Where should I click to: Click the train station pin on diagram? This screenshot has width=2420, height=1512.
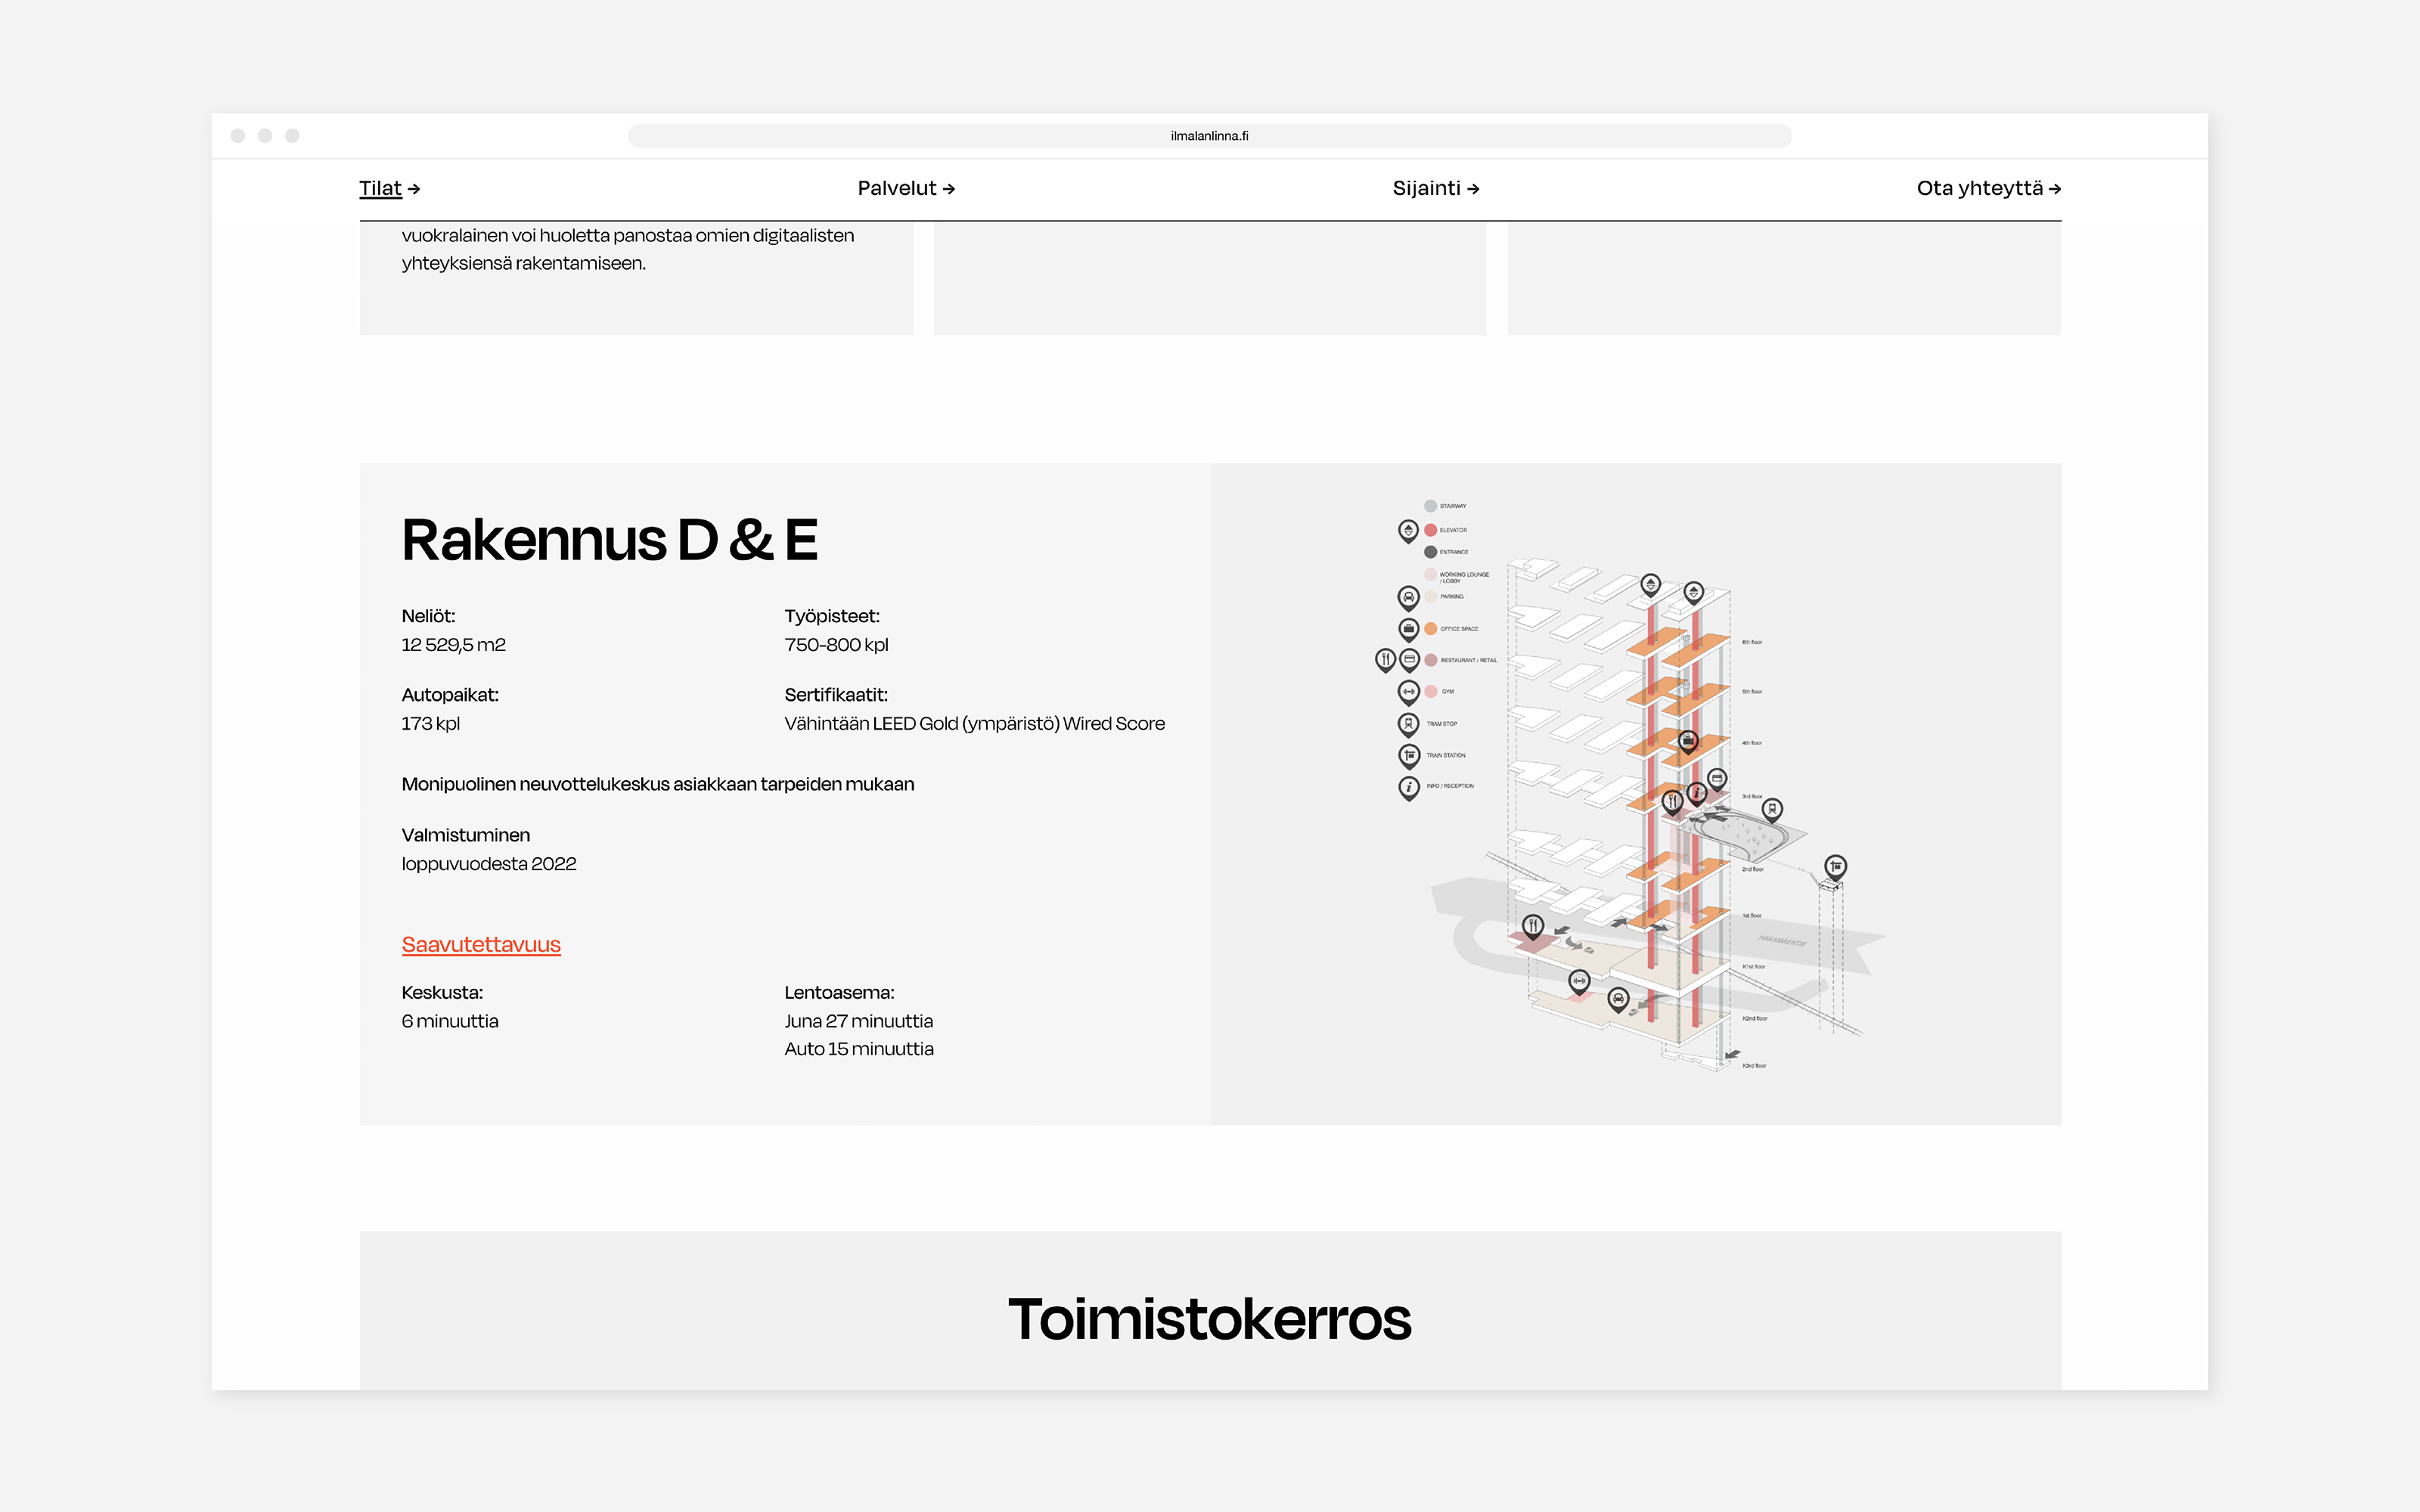[1835, 866]
